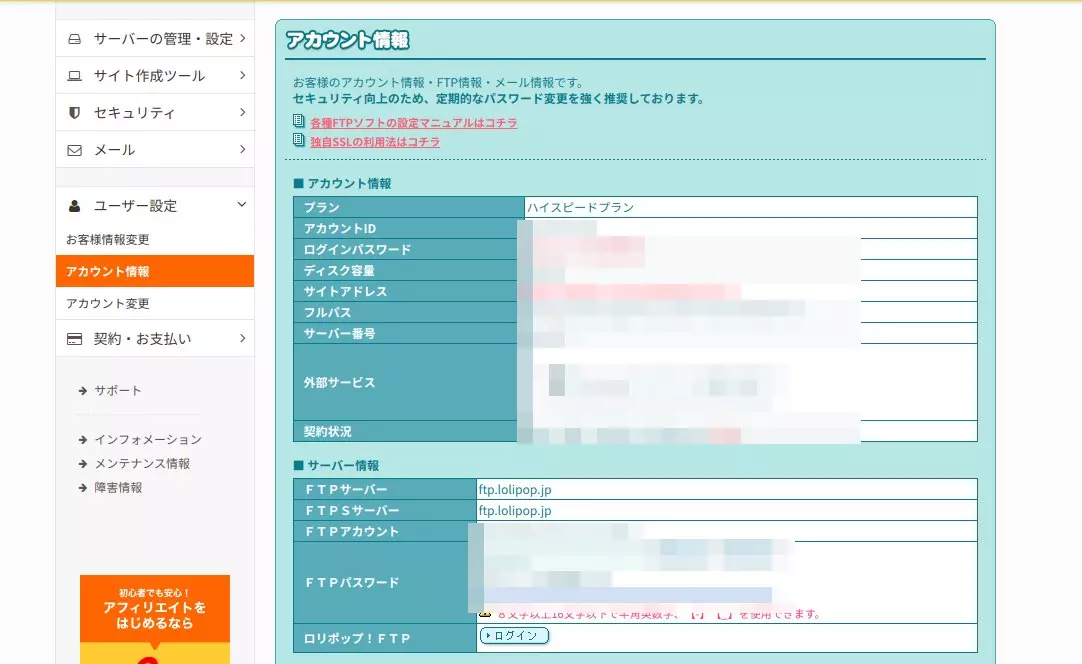Click the server icon beside サーバーの管理・設定
Screen dimensions: 1082x664
point(74,39)
